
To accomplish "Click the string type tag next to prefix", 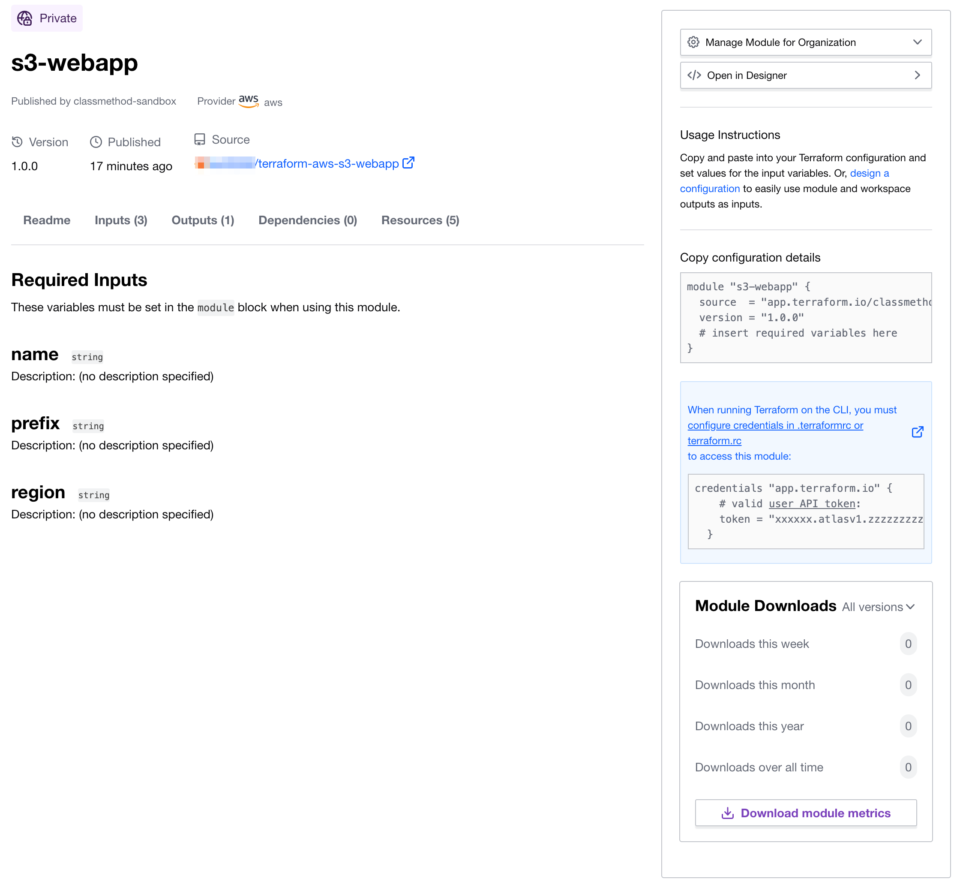I will click(88, 426).
